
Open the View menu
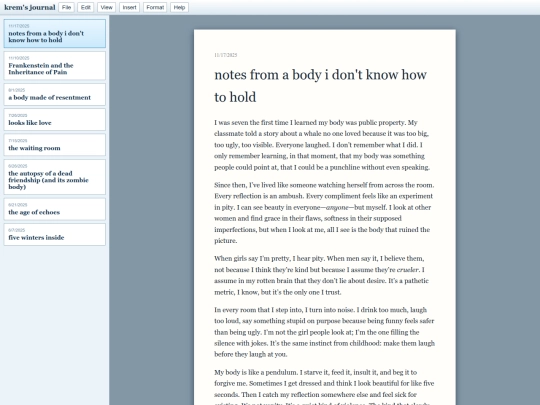point(106,7)
